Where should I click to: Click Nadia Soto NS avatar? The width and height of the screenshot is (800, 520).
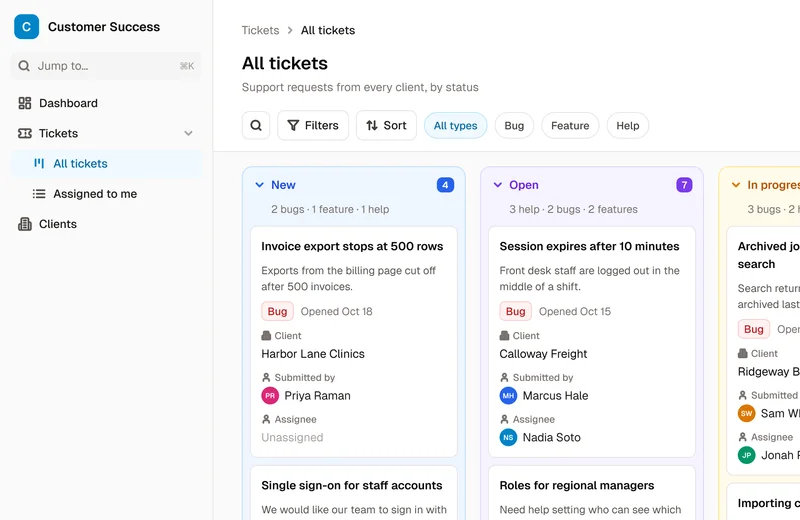point(508,437)
